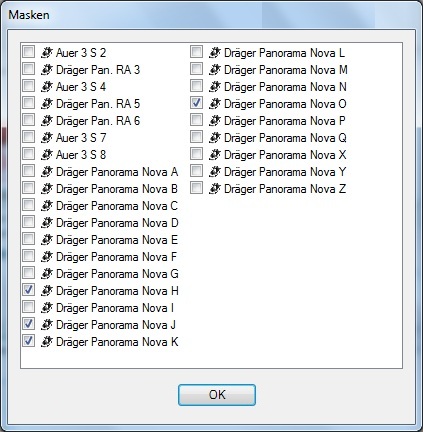Screen dimensions: 423x432
Task: Disable the Dräger Panorama Nova J checkbox
Action: tap(28, 323)
